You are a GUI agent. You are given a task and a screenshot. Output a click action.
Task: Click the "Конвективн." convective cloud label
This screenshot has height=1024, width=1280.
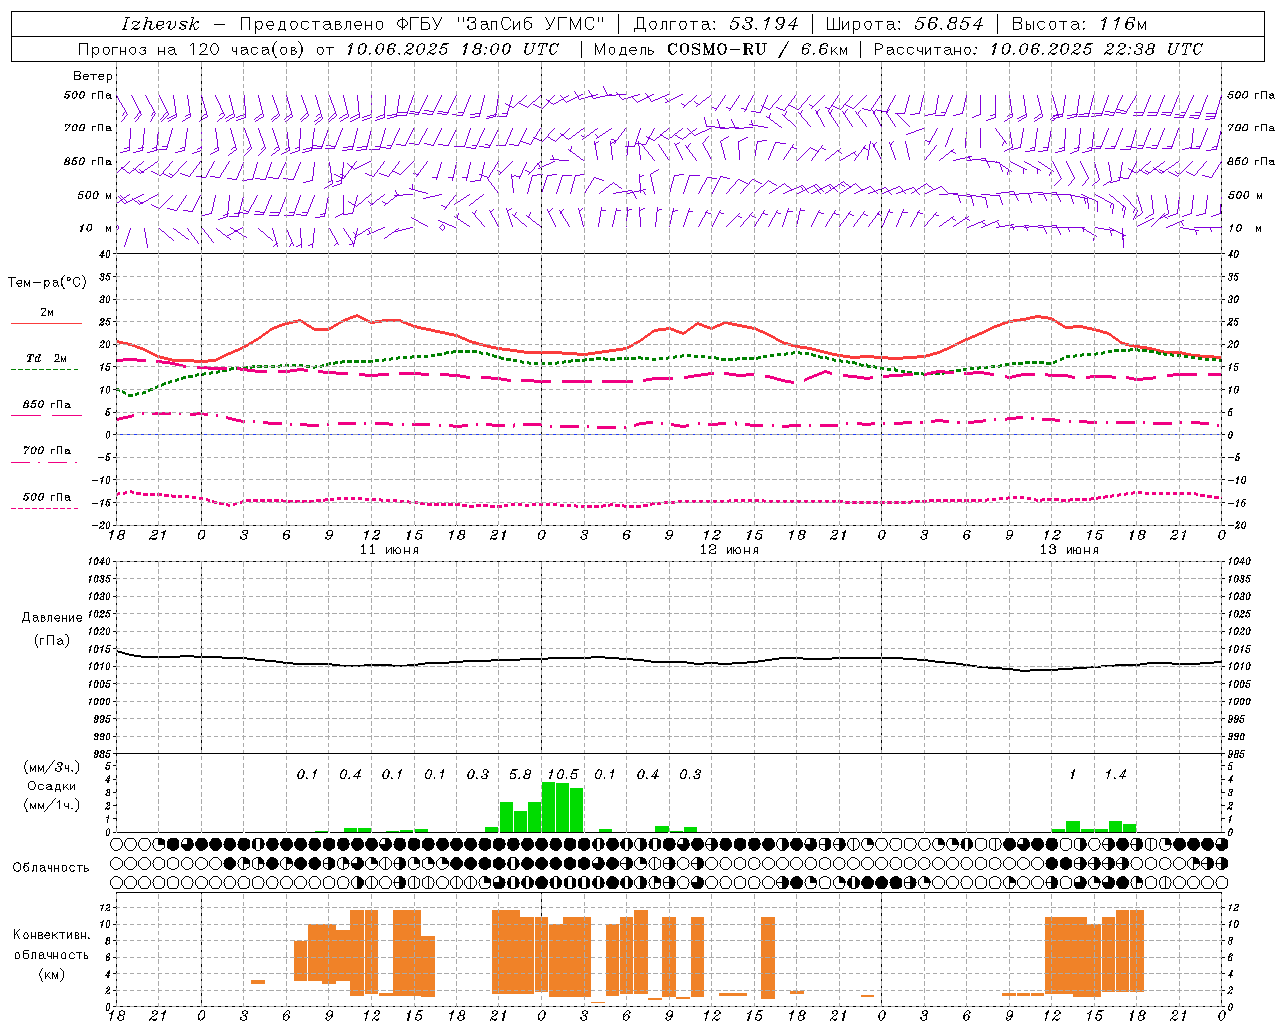(x=51, y=935)
